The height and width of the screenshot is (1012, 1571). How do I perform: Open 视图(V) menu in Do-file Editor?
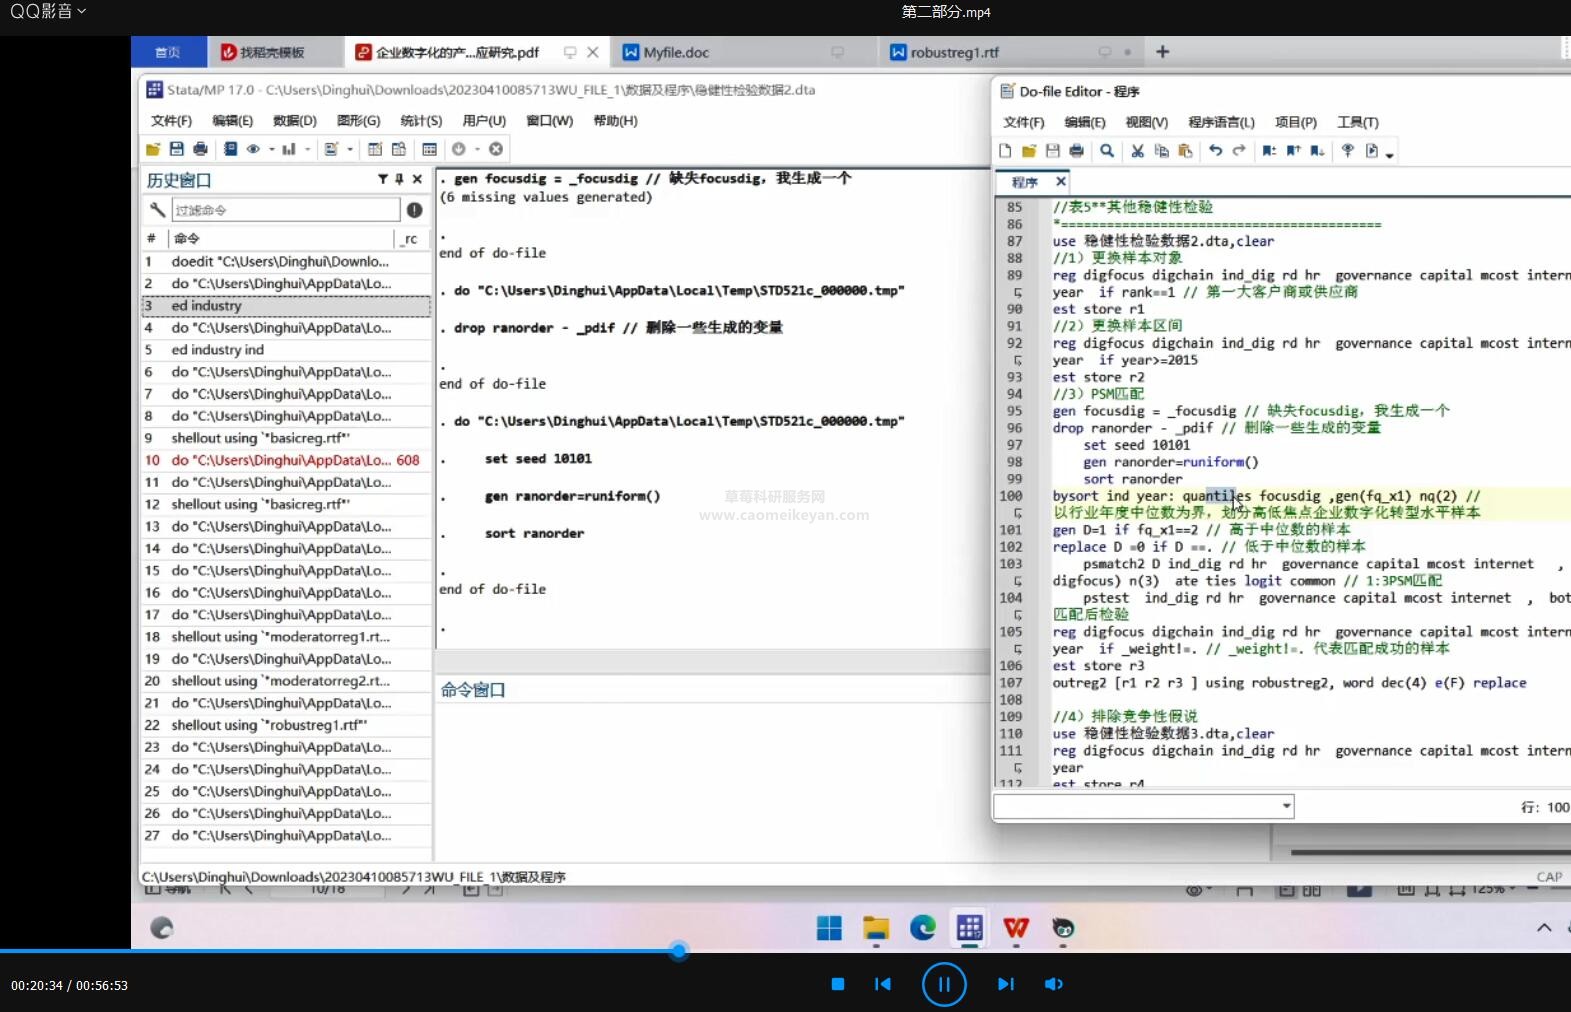coord(1146,122)
